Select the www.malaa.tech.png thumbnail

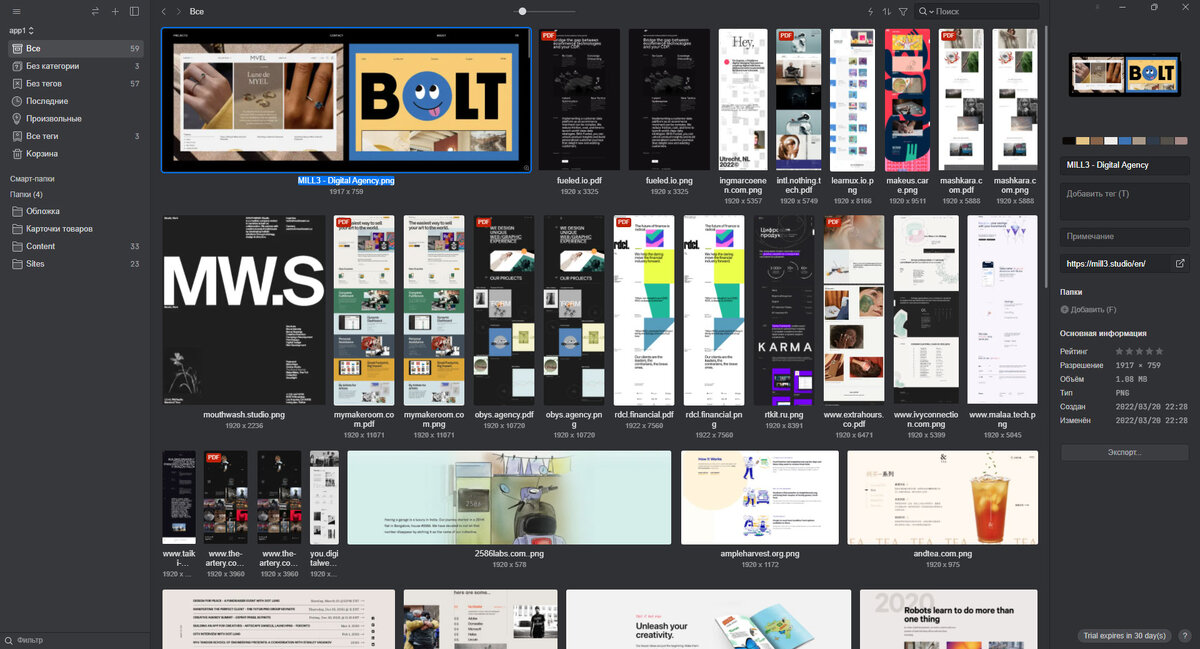pyautogui.click(x=1003, y=310)
